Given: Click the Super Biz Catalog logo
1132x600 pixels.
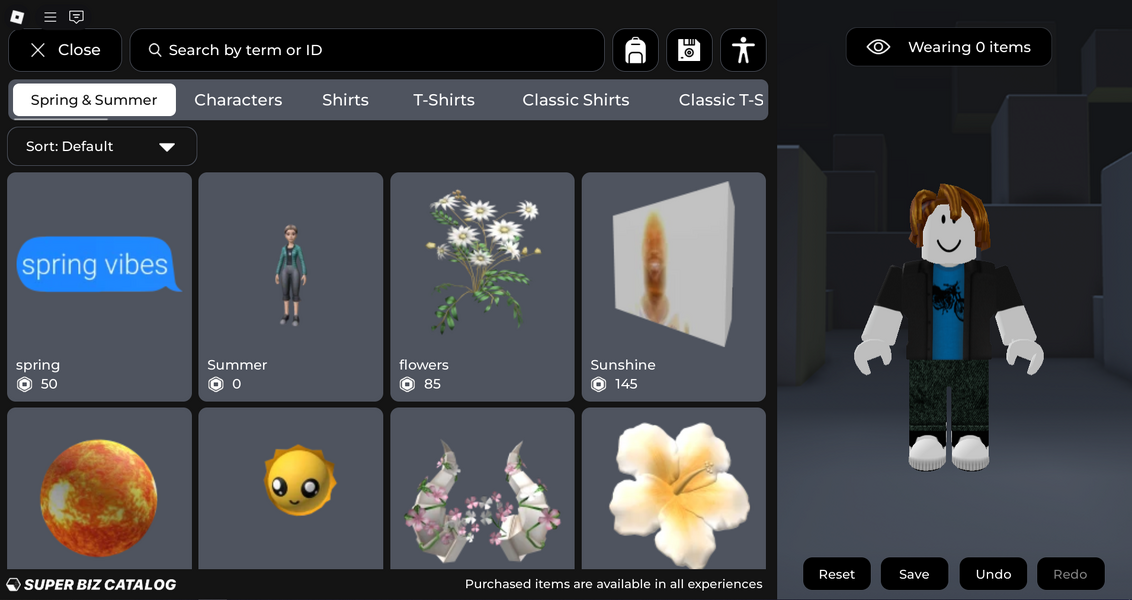Looking at the screenshot, I should [91, 584].
